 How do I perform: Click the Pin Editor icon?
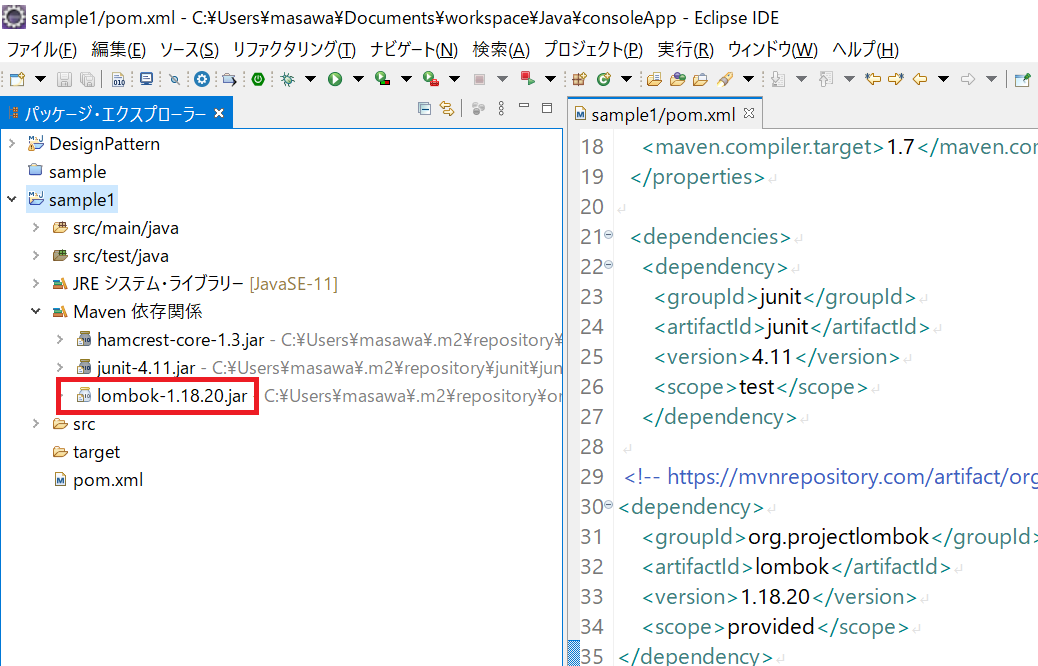point(1022,79)
